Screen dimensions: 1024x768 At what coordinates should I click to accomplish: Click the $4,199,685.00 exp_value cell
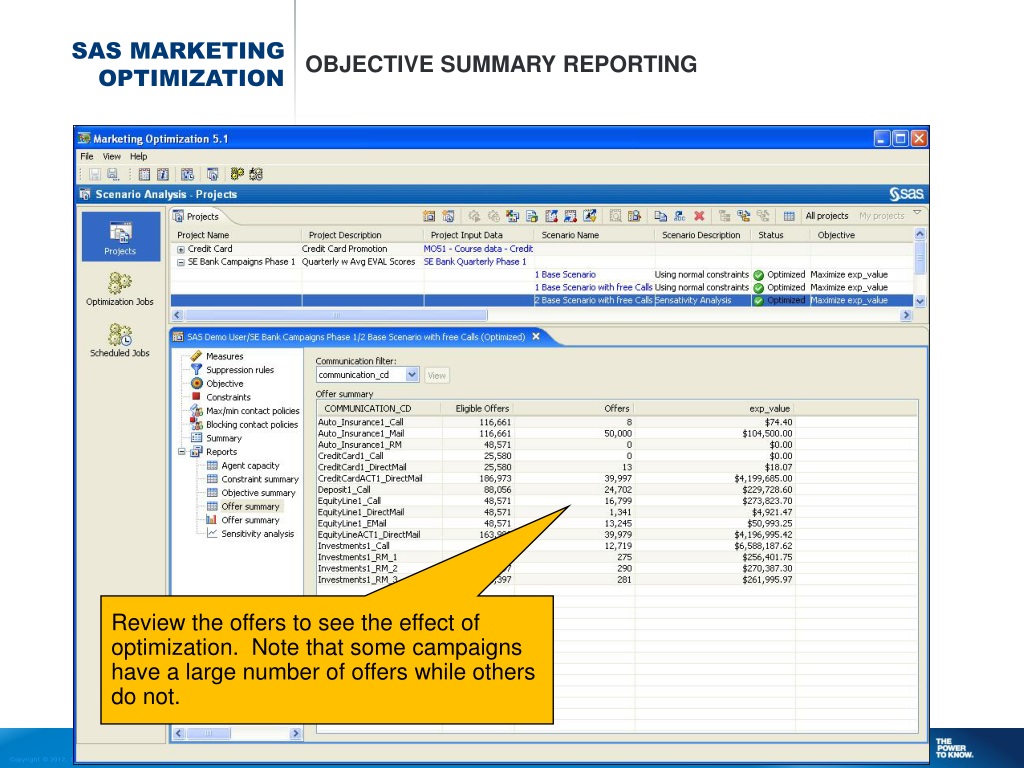(763, 479)
